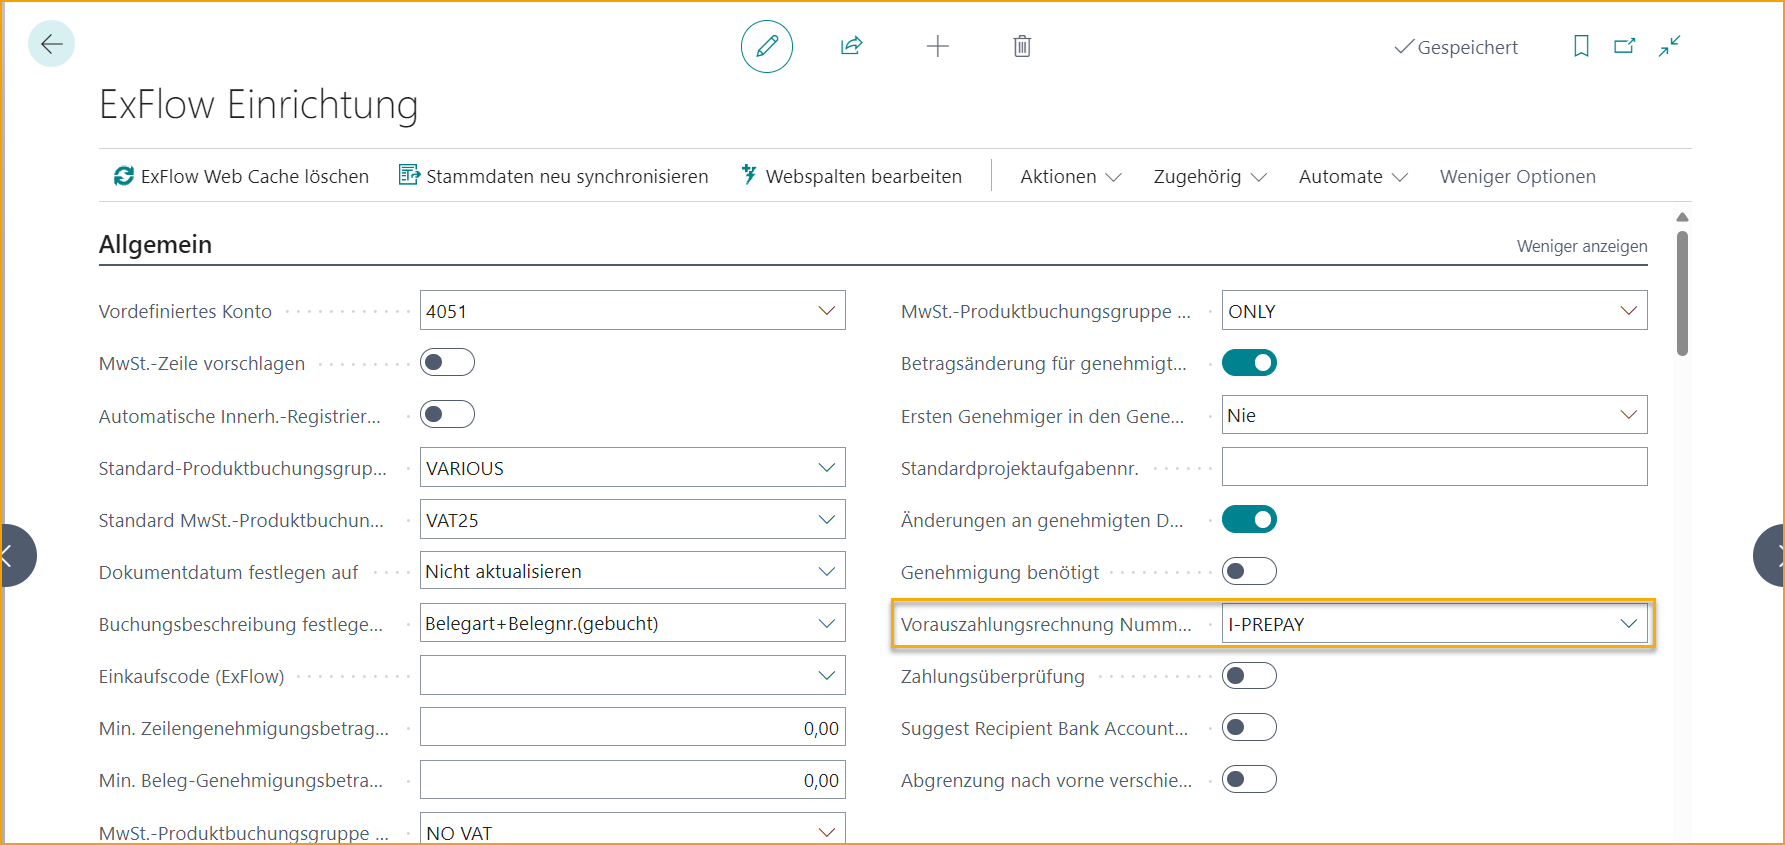Screen dimensions: 1785x845
Task: Toggle the Zahlungsüberprüfung switch
Action: 1249,676
